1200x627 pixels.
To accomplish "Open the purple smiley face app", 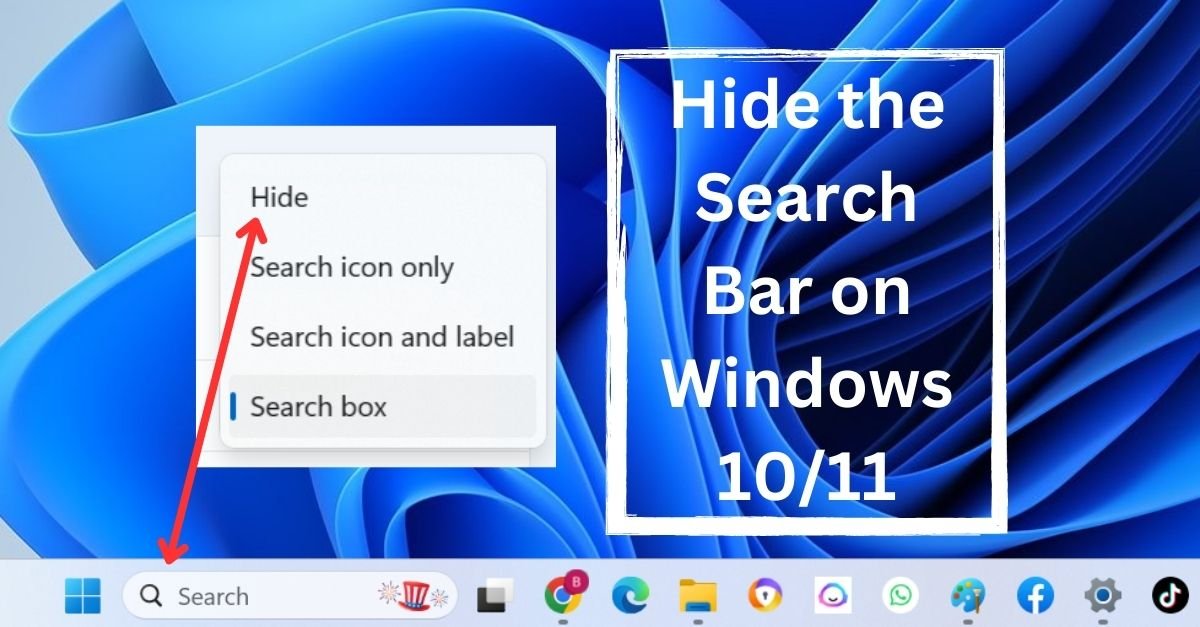I will (832, 596).
